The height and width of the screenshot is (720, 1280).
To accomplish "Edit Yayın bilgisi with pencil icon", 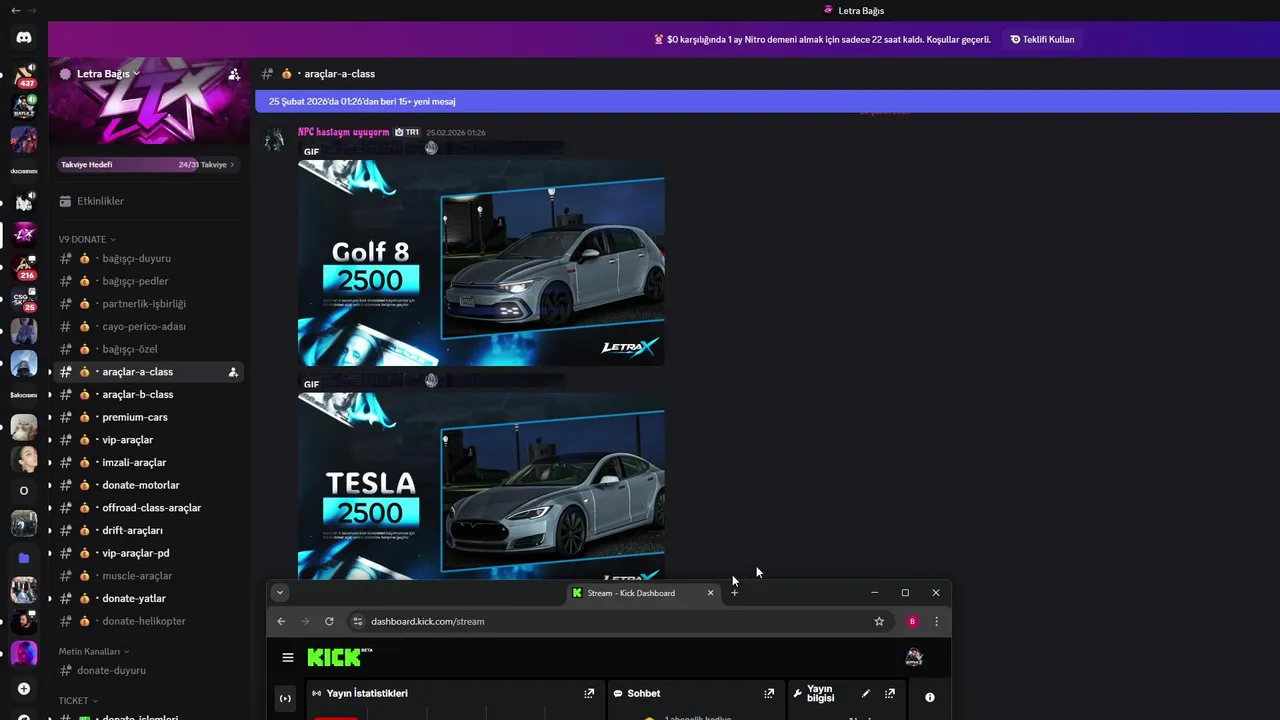I will coord(866,693).
